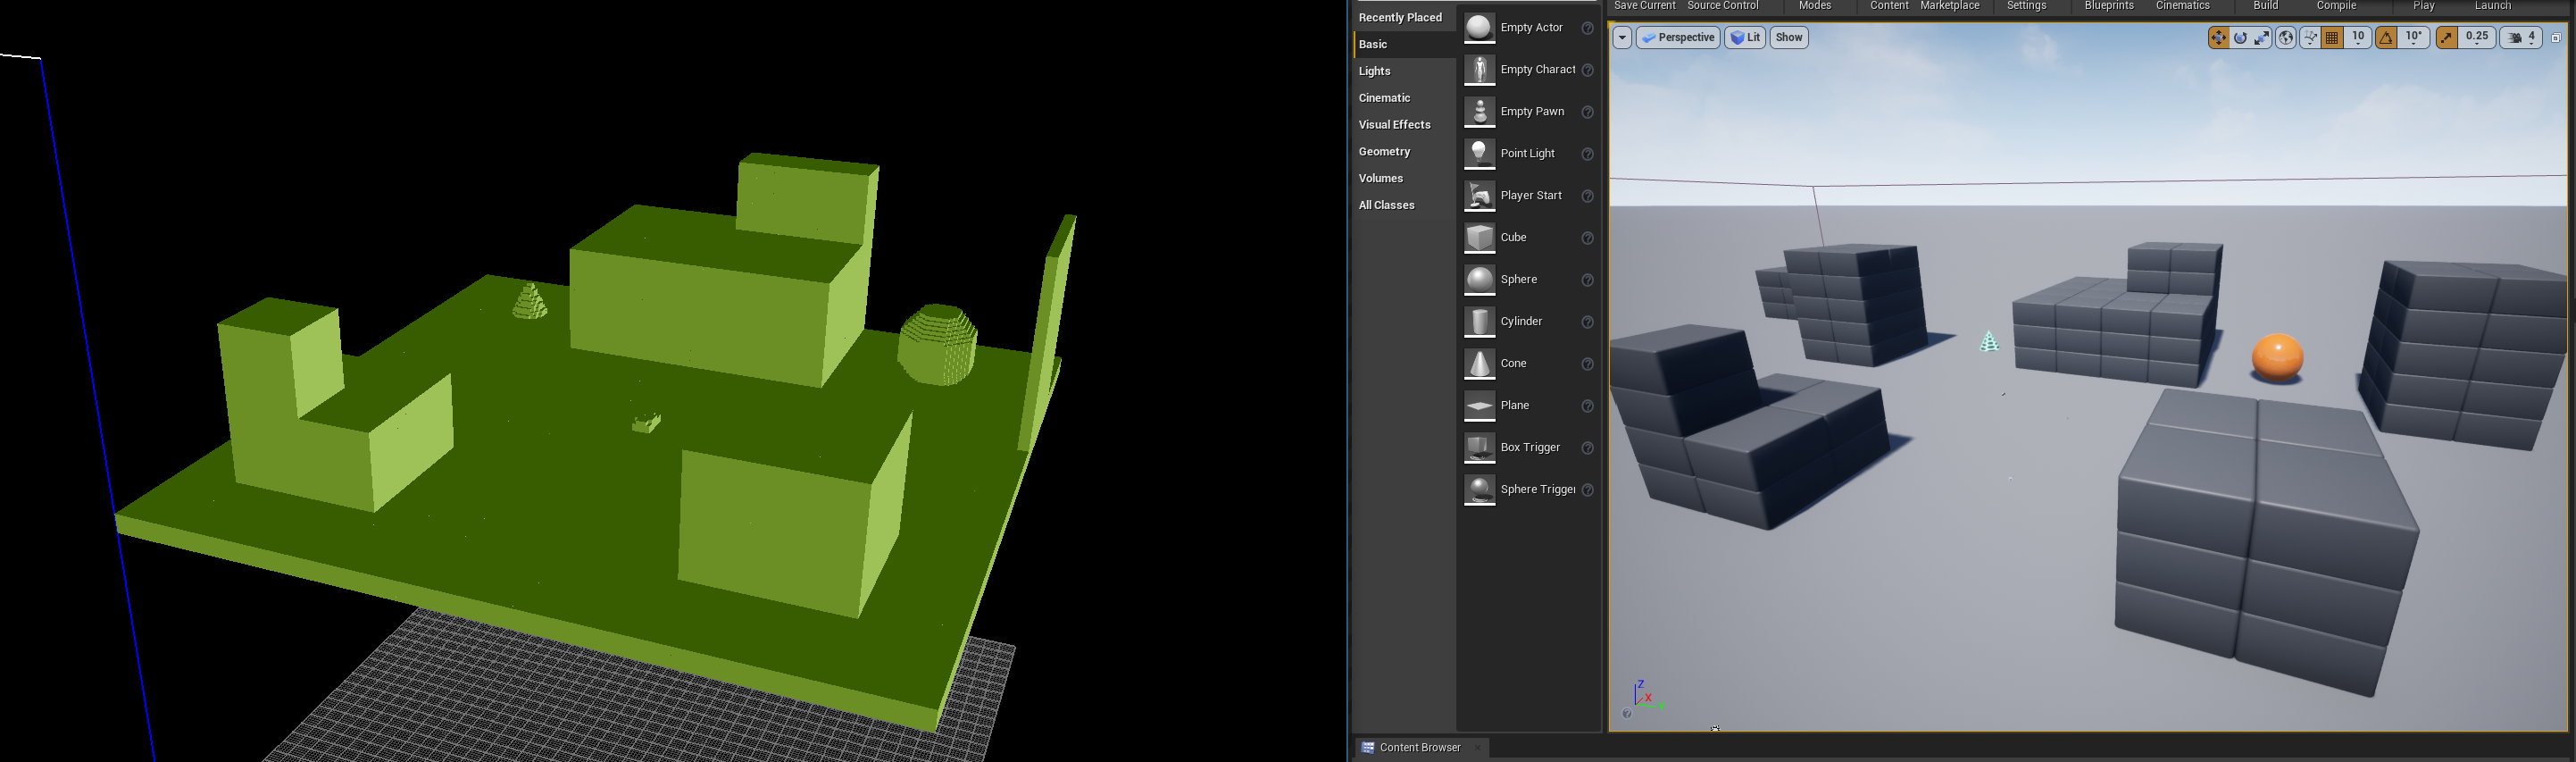Open the camera speed dropdown
Screen dimensions: 2576x762
click(2521, 38)
